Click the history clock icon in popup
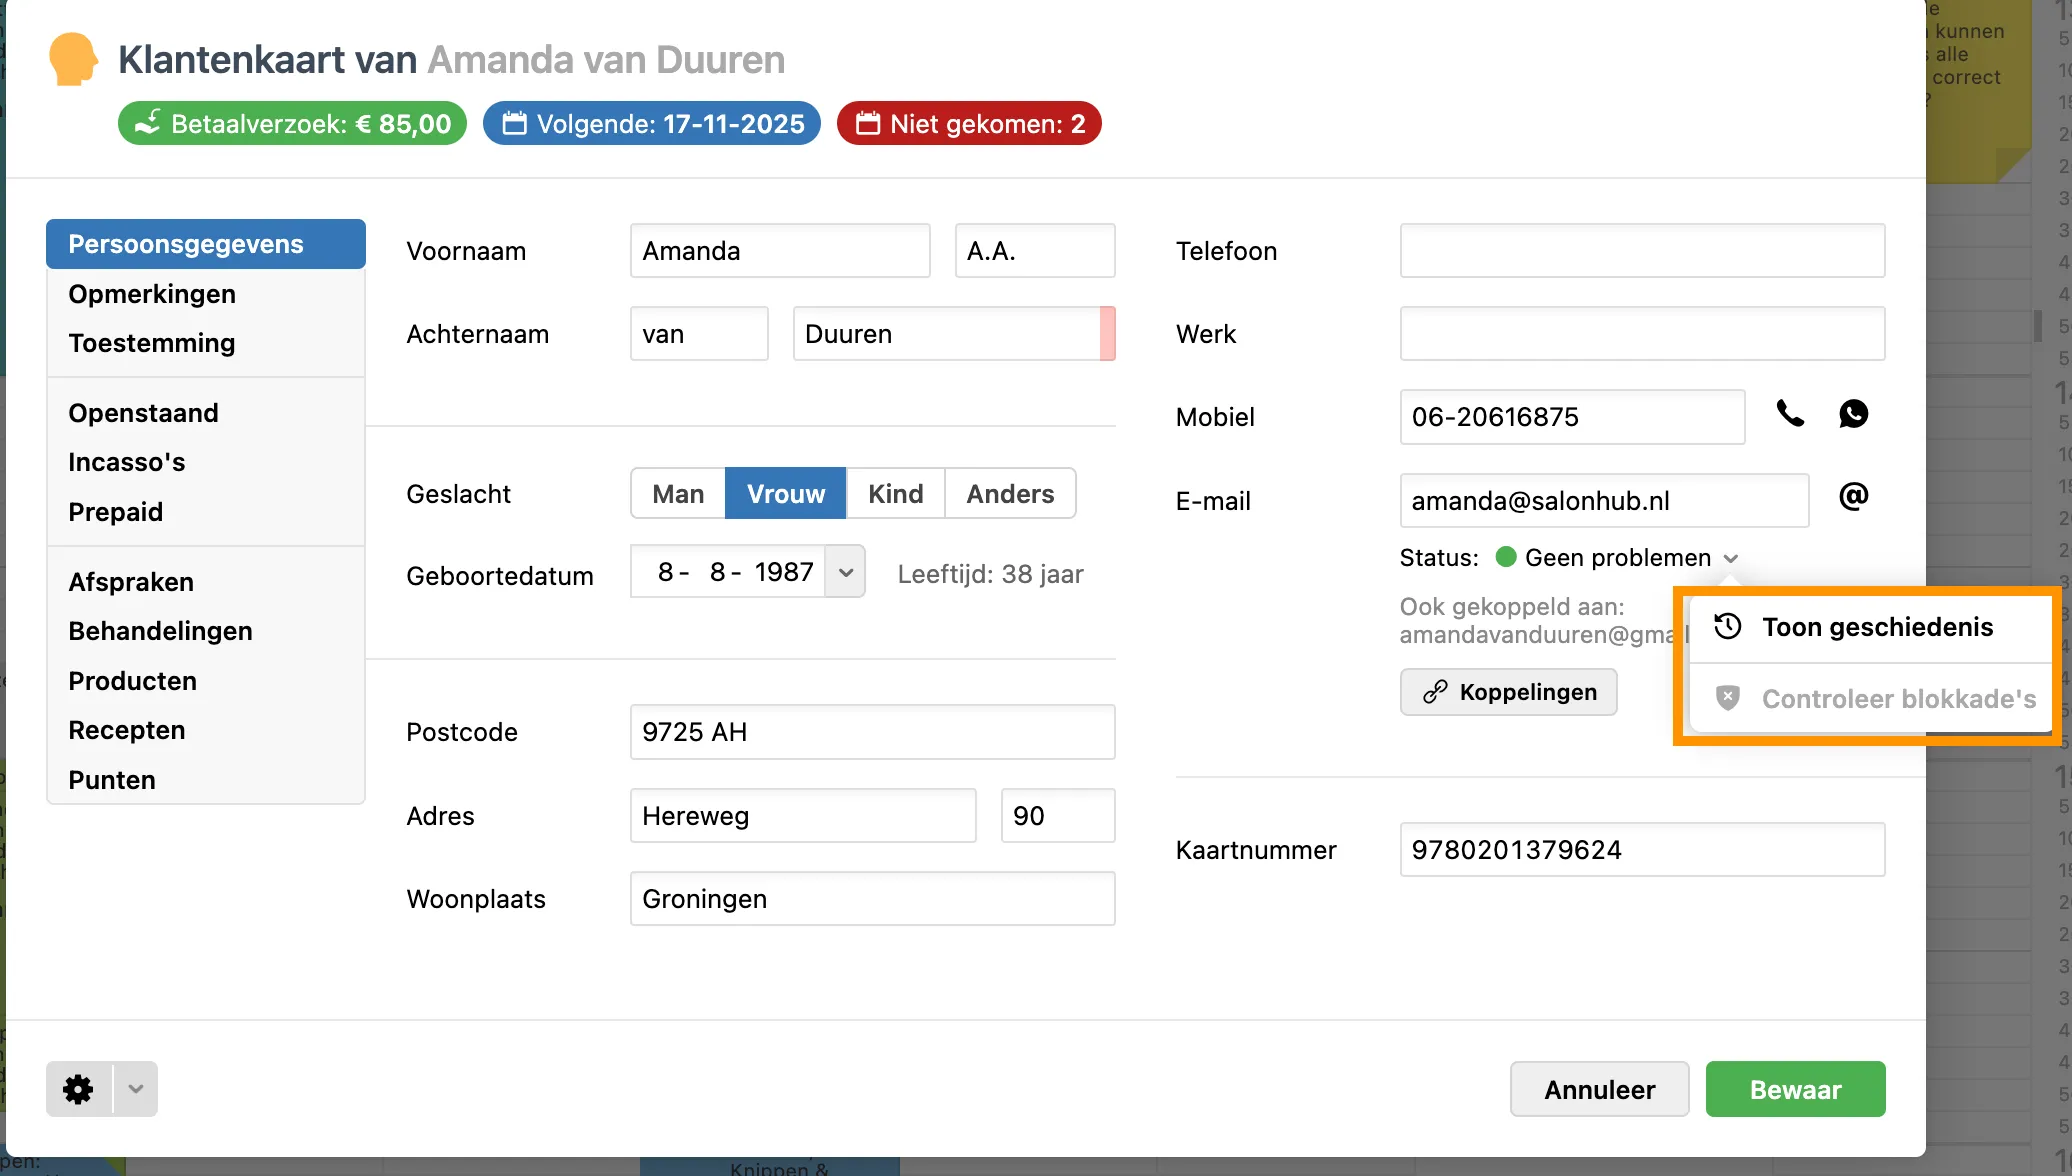This screenshot has width=2072, height=1176. 1728,627
